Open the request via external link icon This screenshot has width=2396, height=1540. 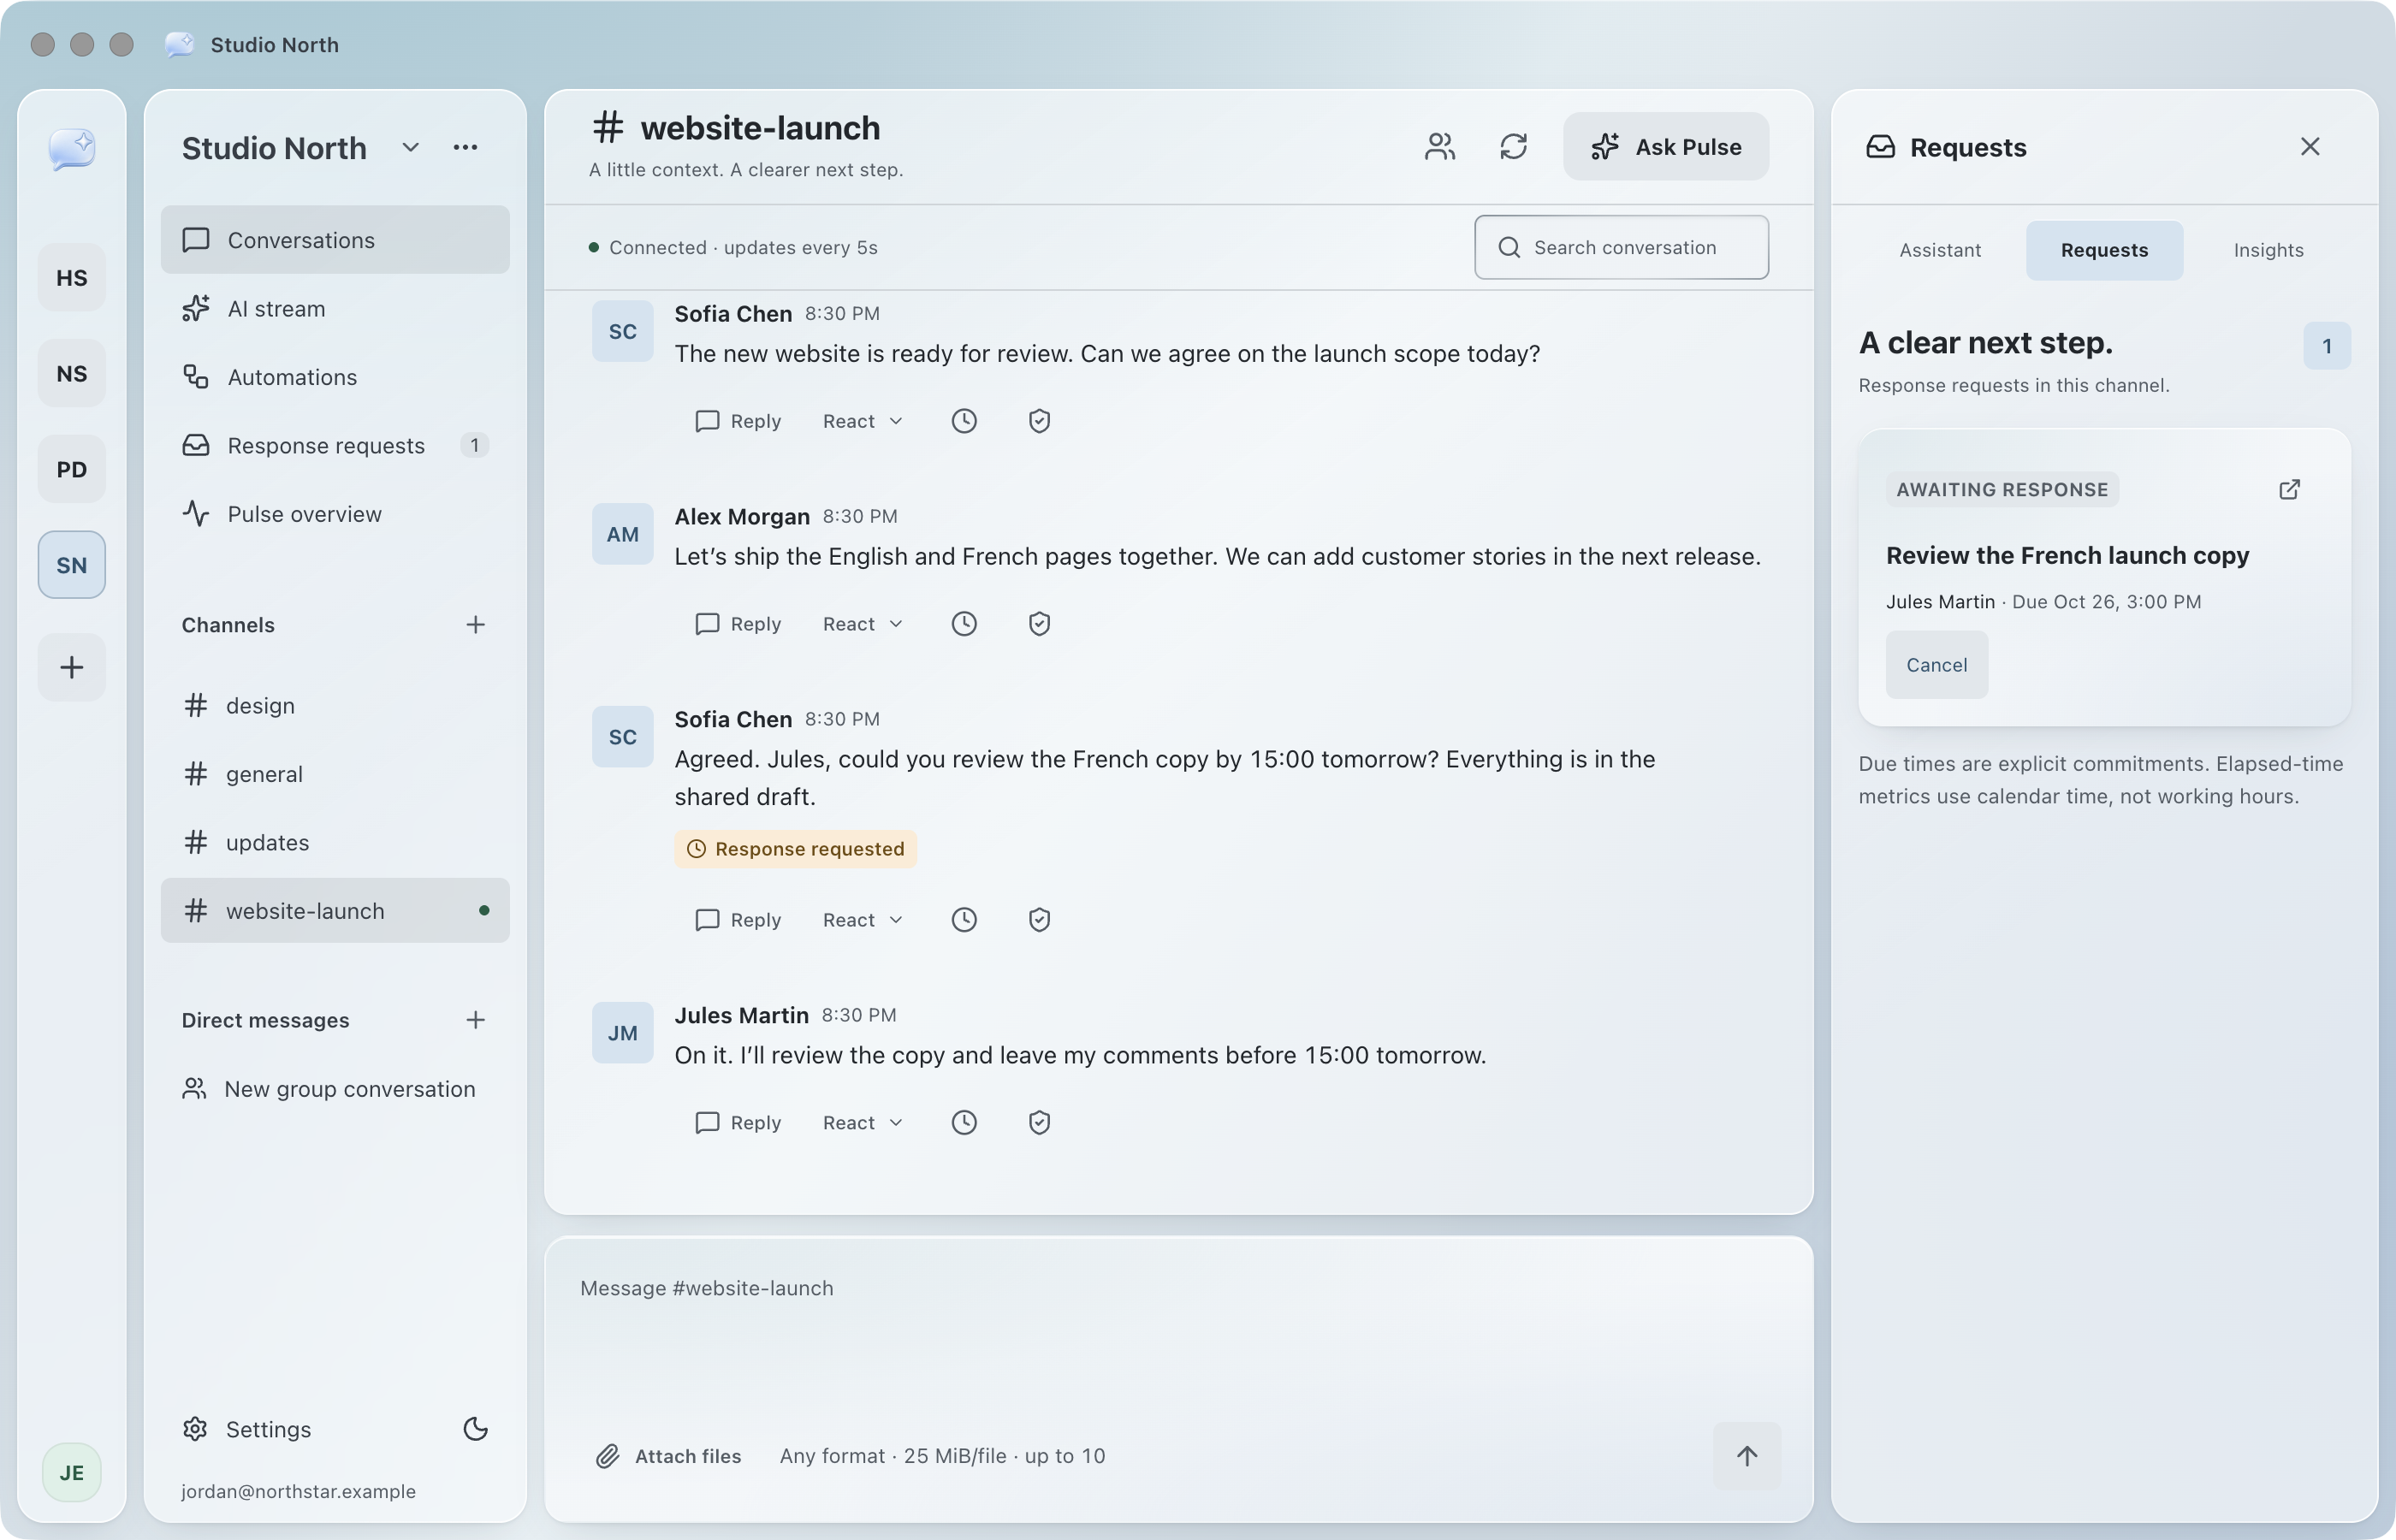(x=2289, y=489)
